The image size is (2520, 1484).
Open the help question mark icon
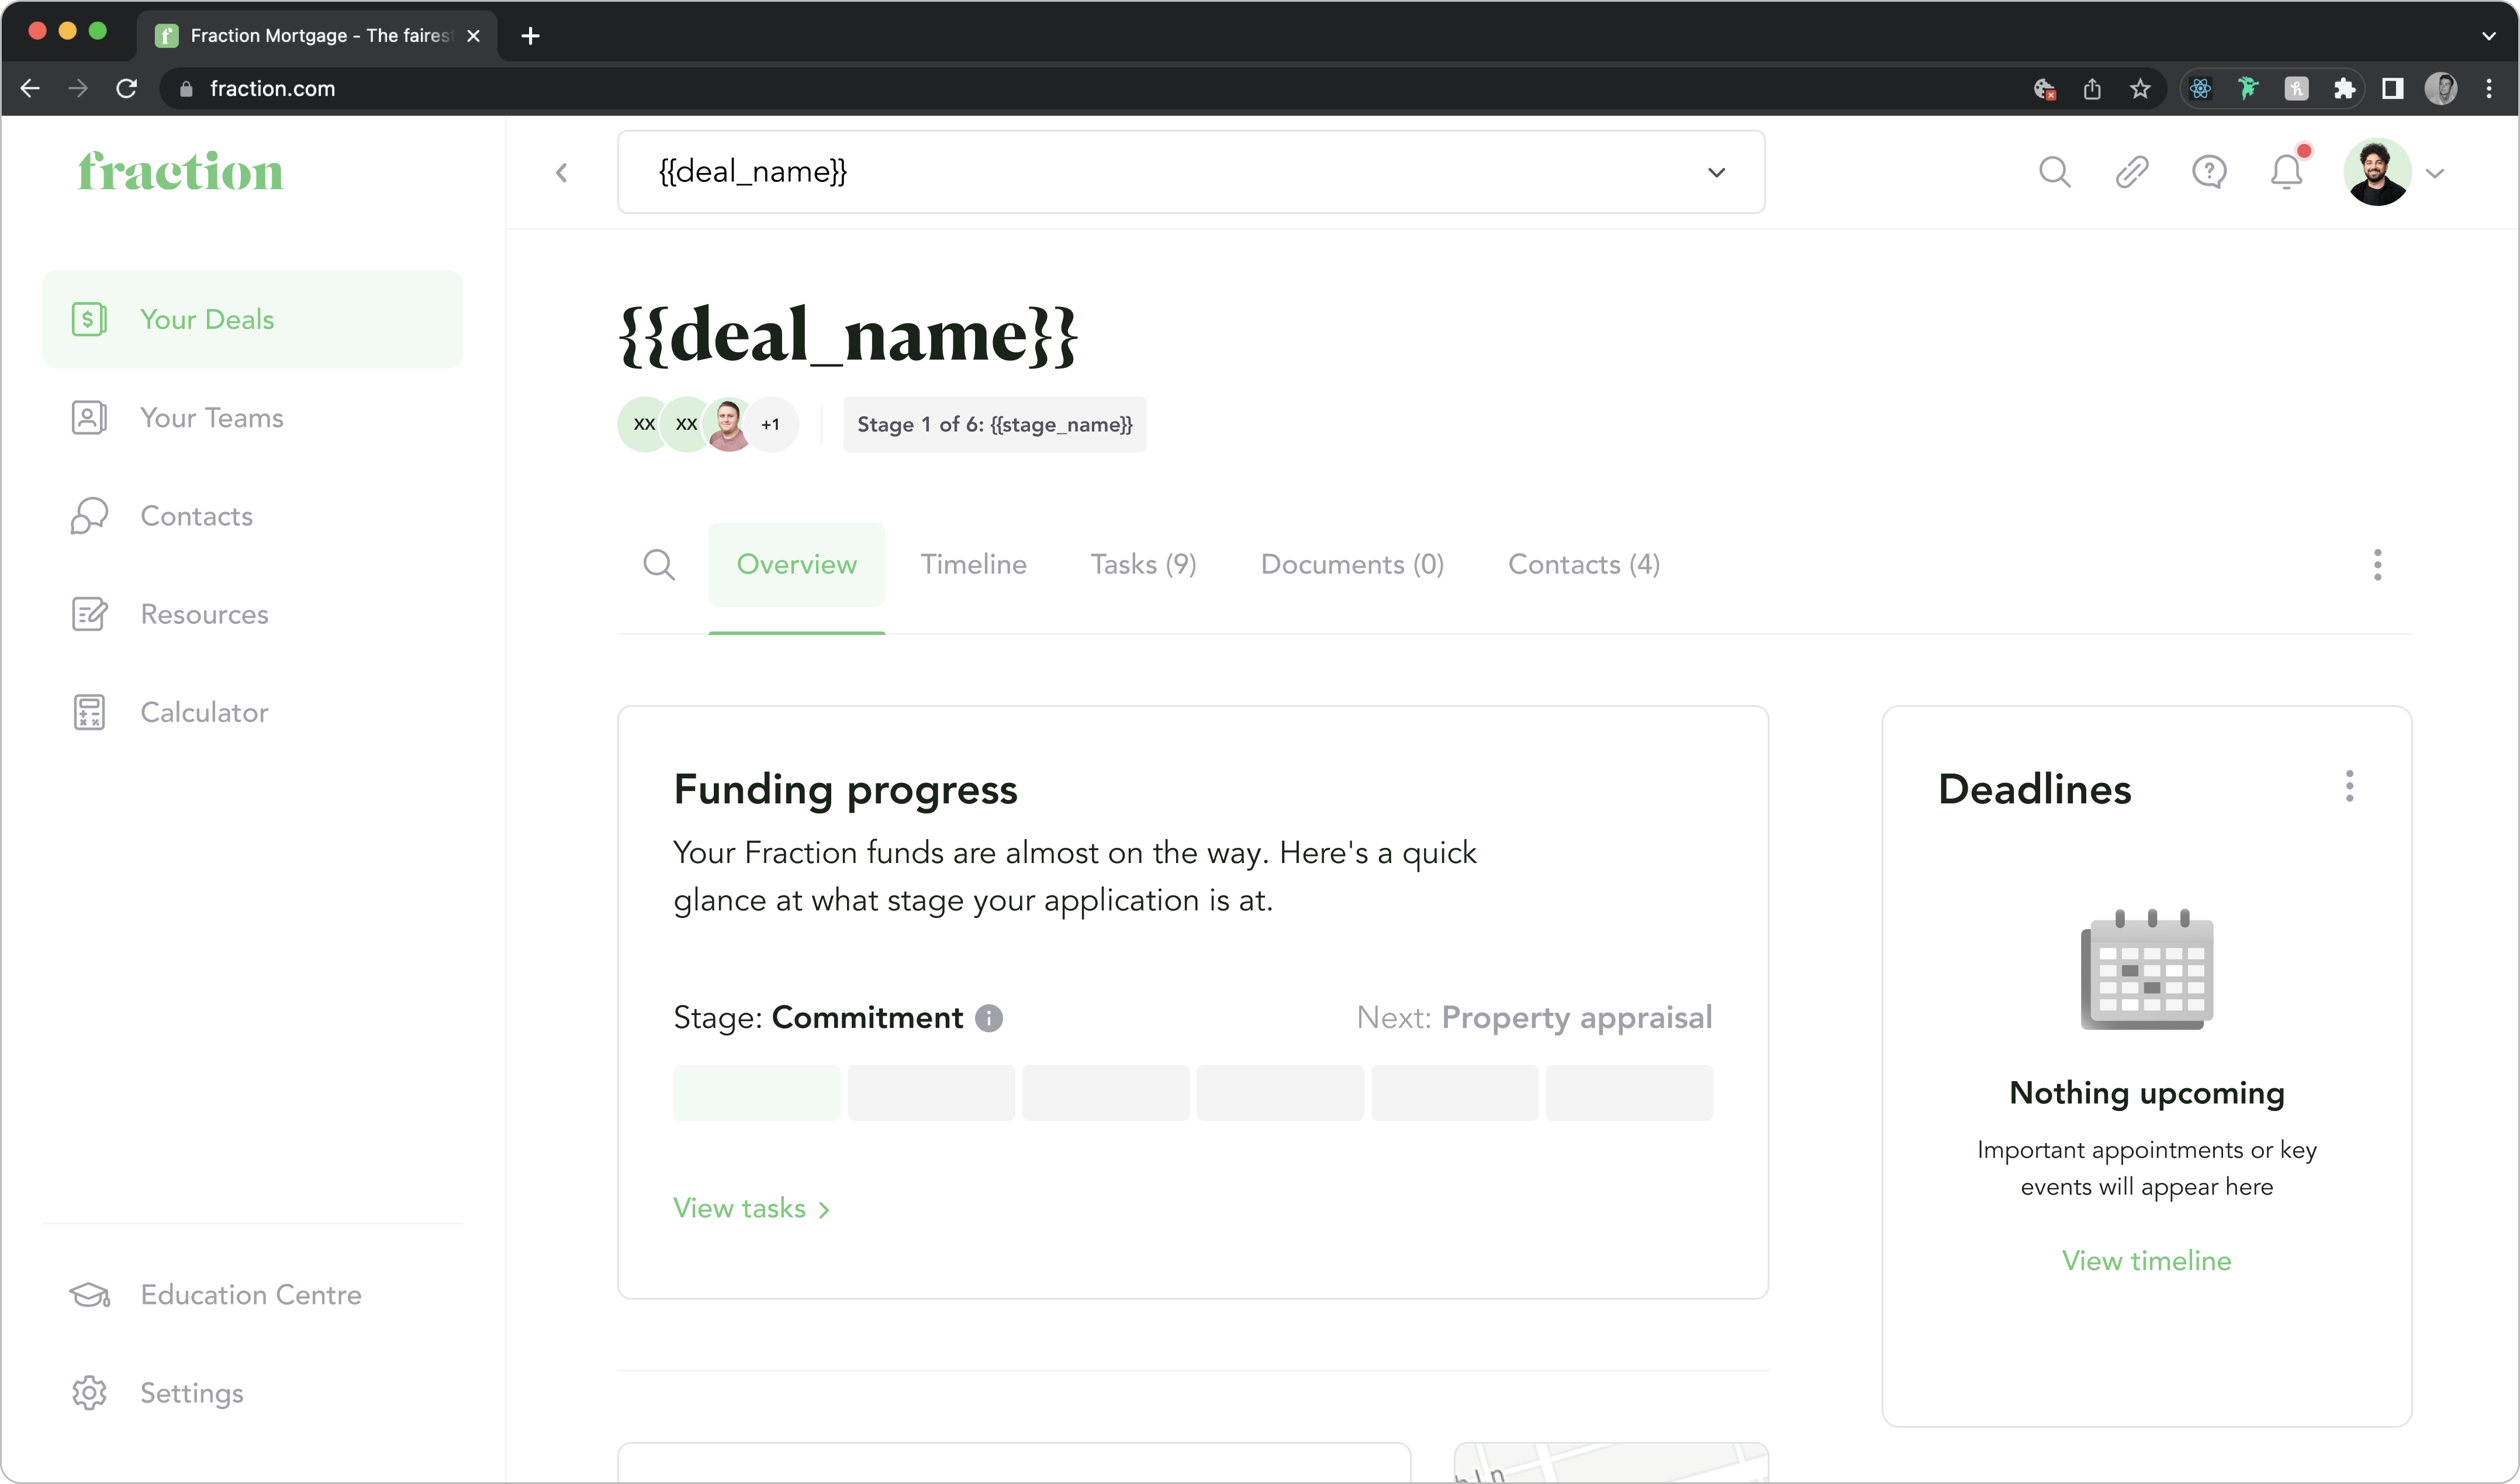pos(2208,172)
